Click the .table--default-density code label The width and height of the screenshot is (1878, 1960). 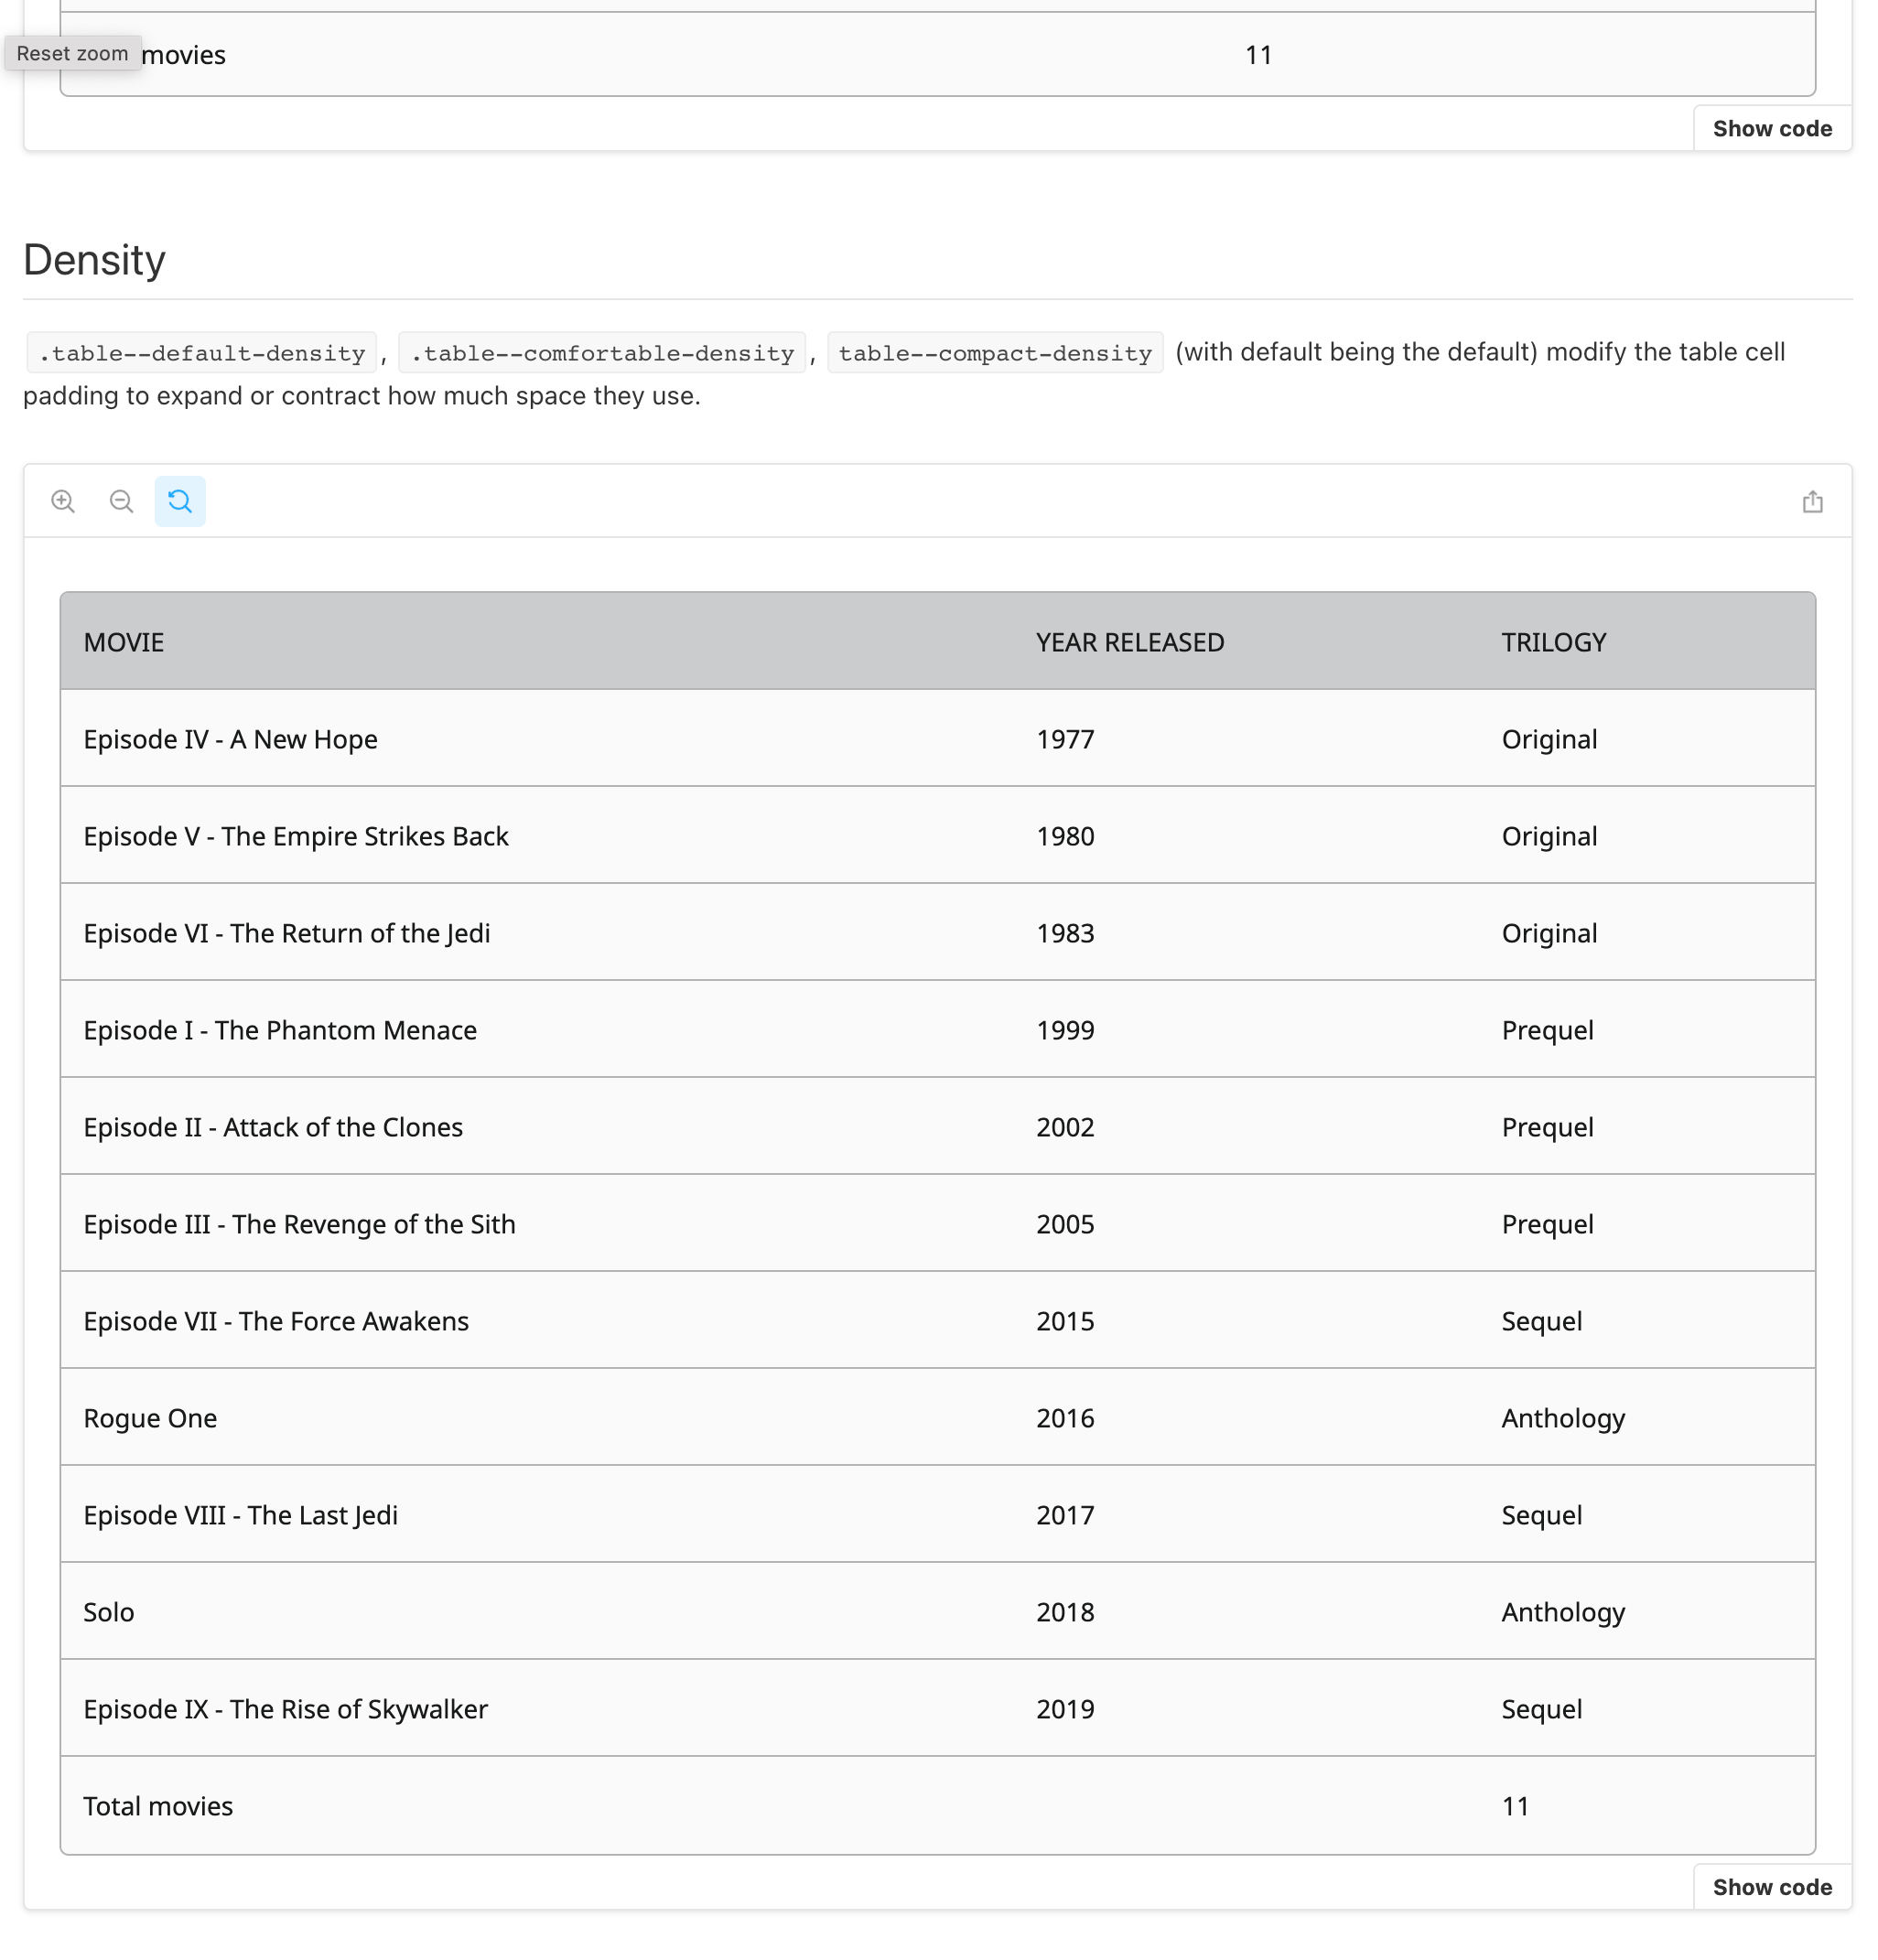202,353
